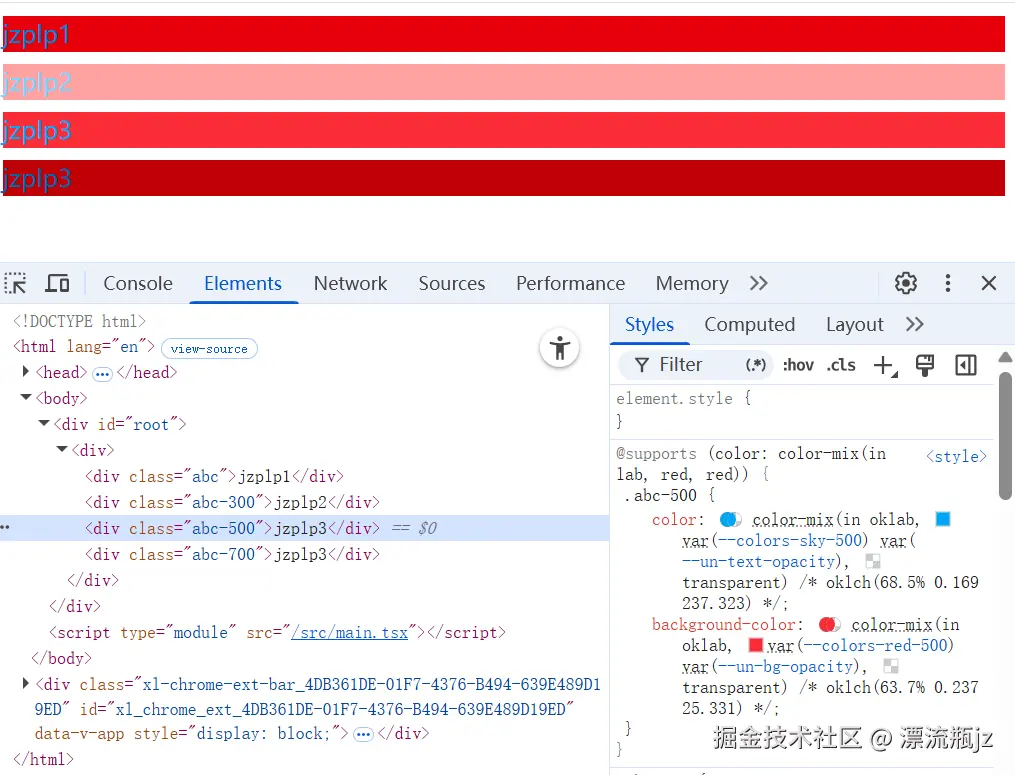Click the .abc-500 selector text

point(660,496)
